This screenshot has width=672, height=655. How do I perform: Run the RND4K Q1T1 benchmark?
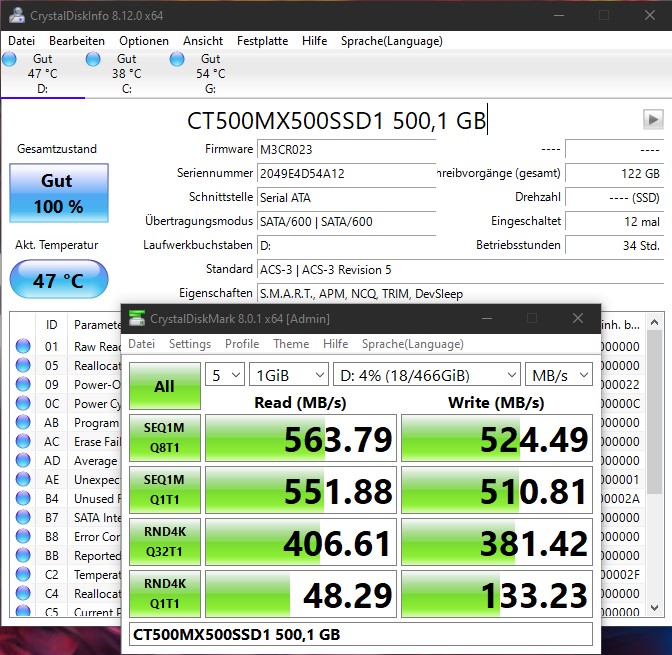pyautogui.click(x=165, y=594)
